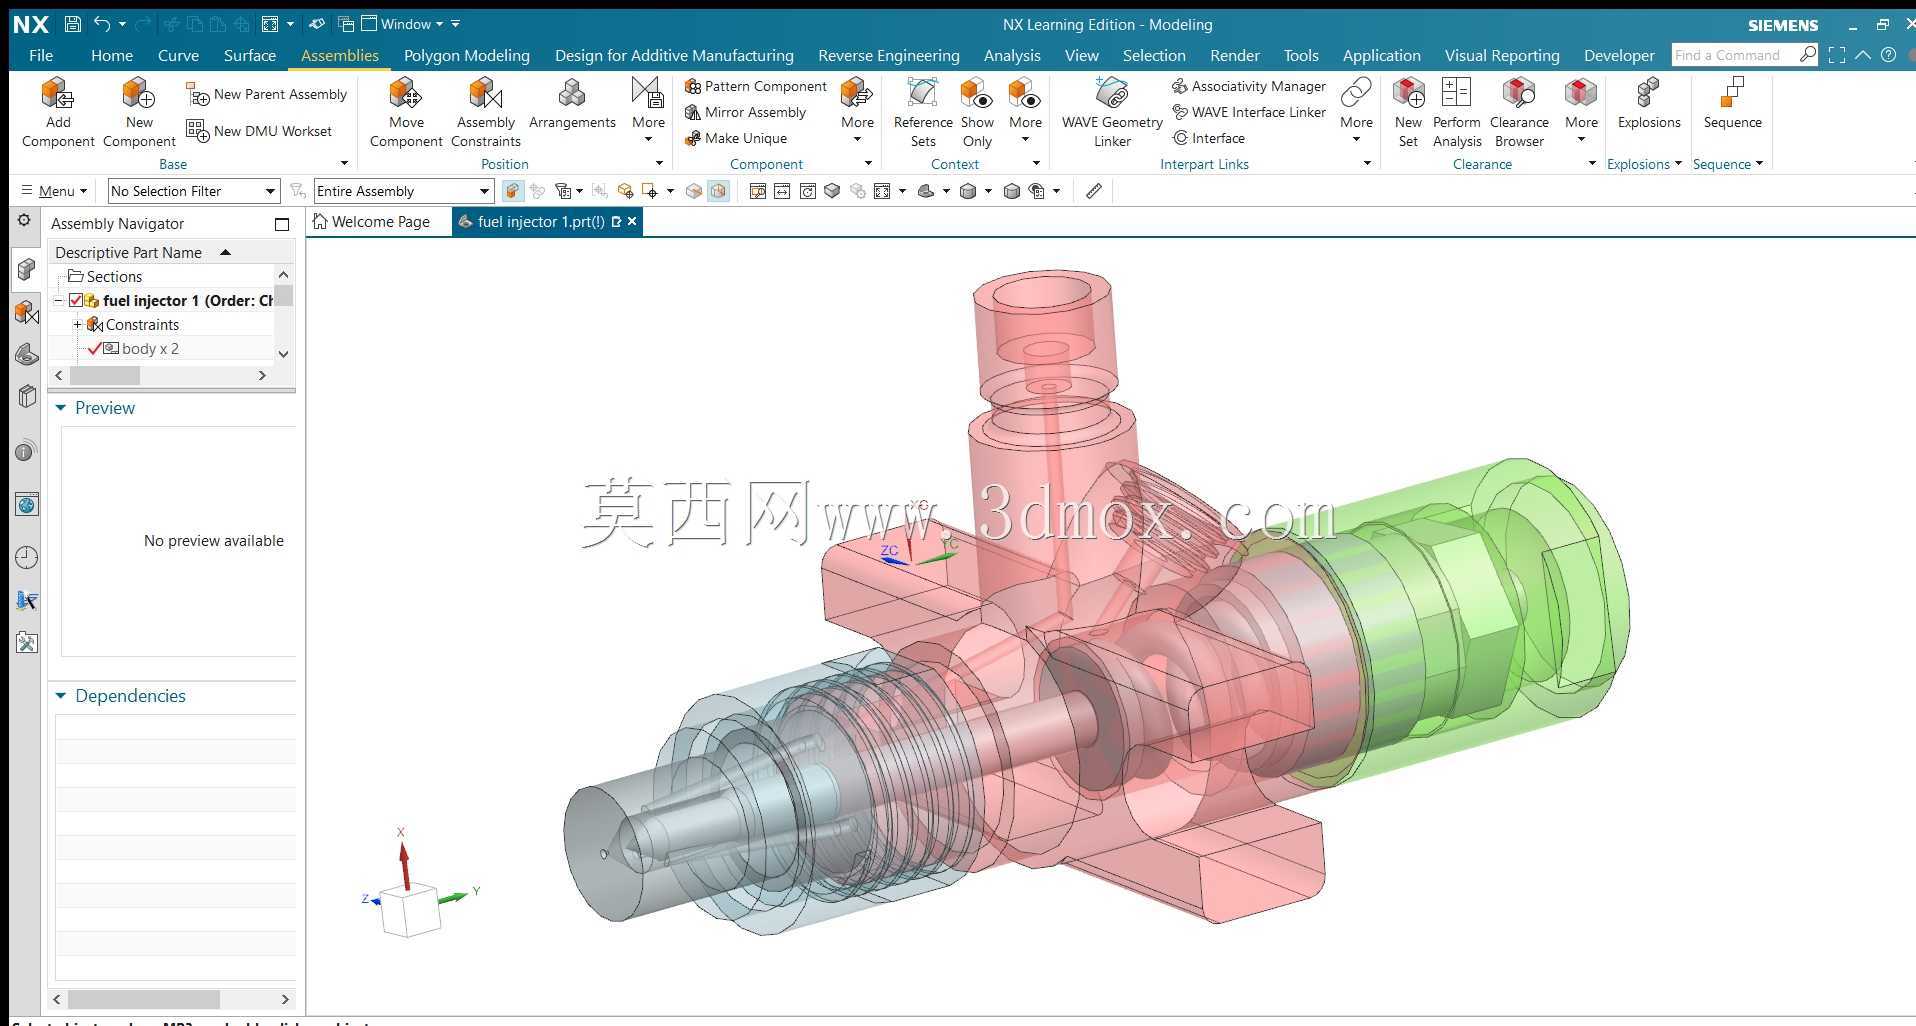Toggle the body x 2 red checkmark
Screen dimensions: 1916x1026
(x=94, y=348)
